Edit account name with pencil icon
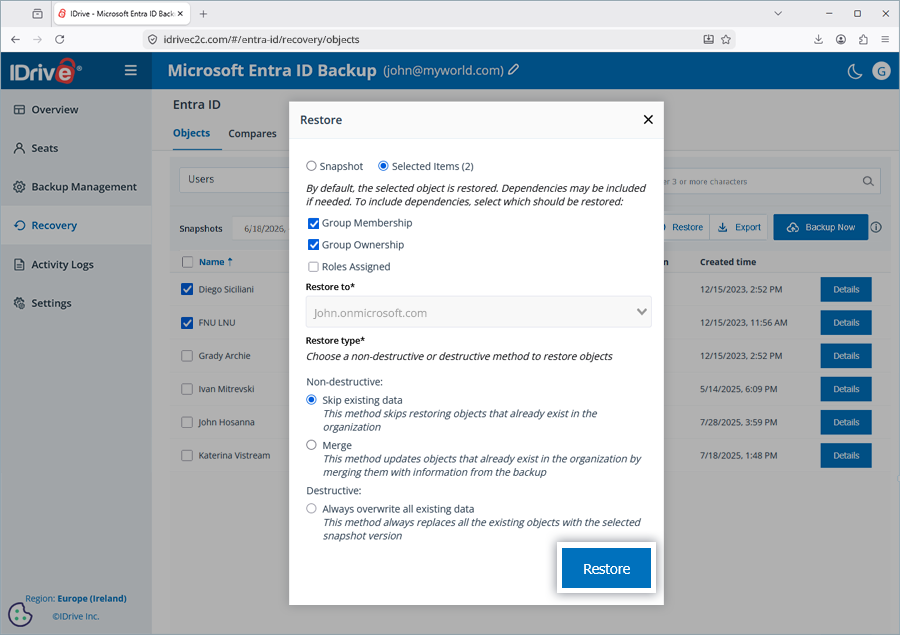The width and height of the screenshot is (900, 635). pyautogui.click(x=514, y=69)
